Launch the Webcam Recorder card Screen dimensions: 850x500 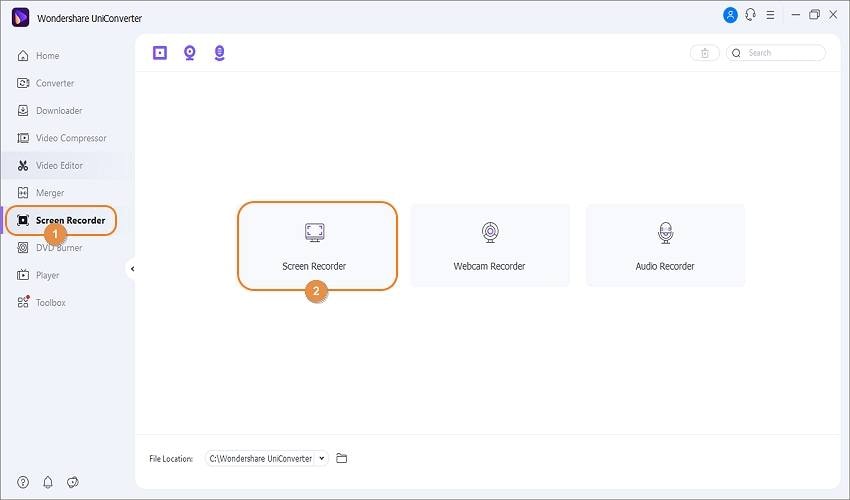[490, 245]
